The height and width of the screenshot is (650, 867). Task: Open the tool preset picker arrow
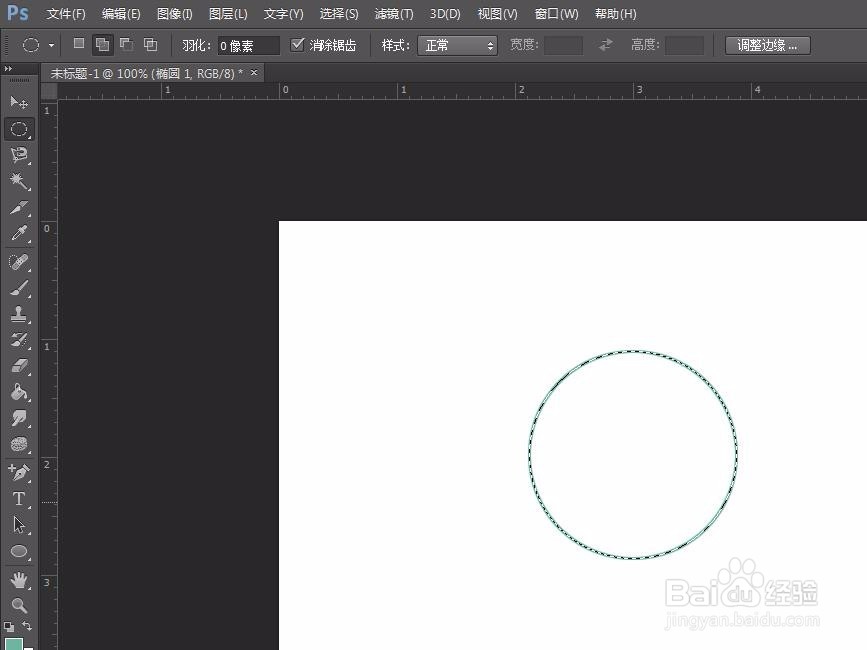coord(51,45)
